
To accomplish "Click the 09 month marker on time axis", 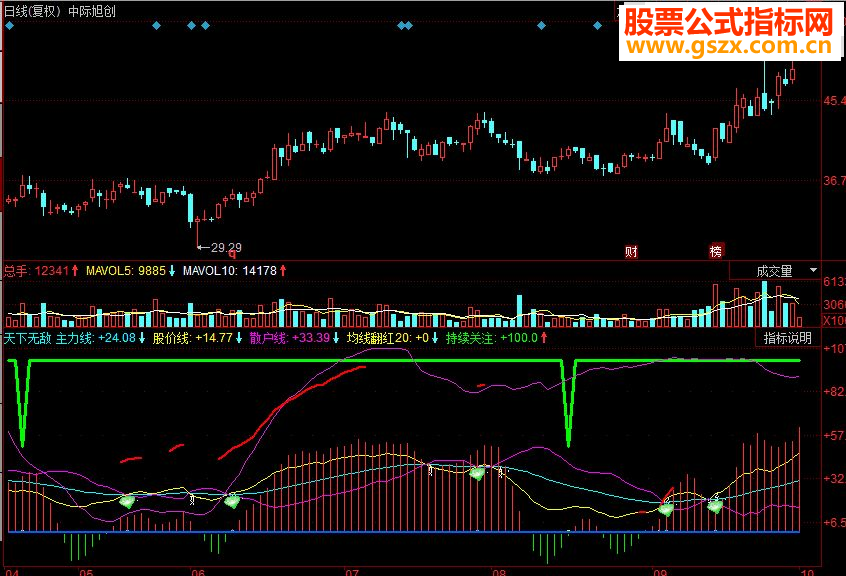I will (x=660, y=572).
